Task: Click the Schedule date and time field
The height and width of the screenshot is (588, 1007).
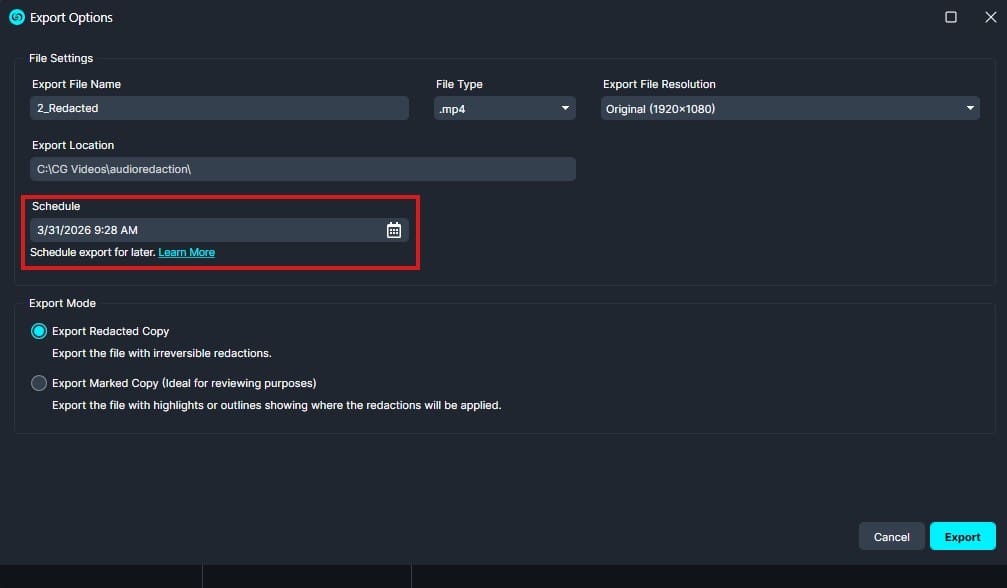Action: click(x=205, y=230)
